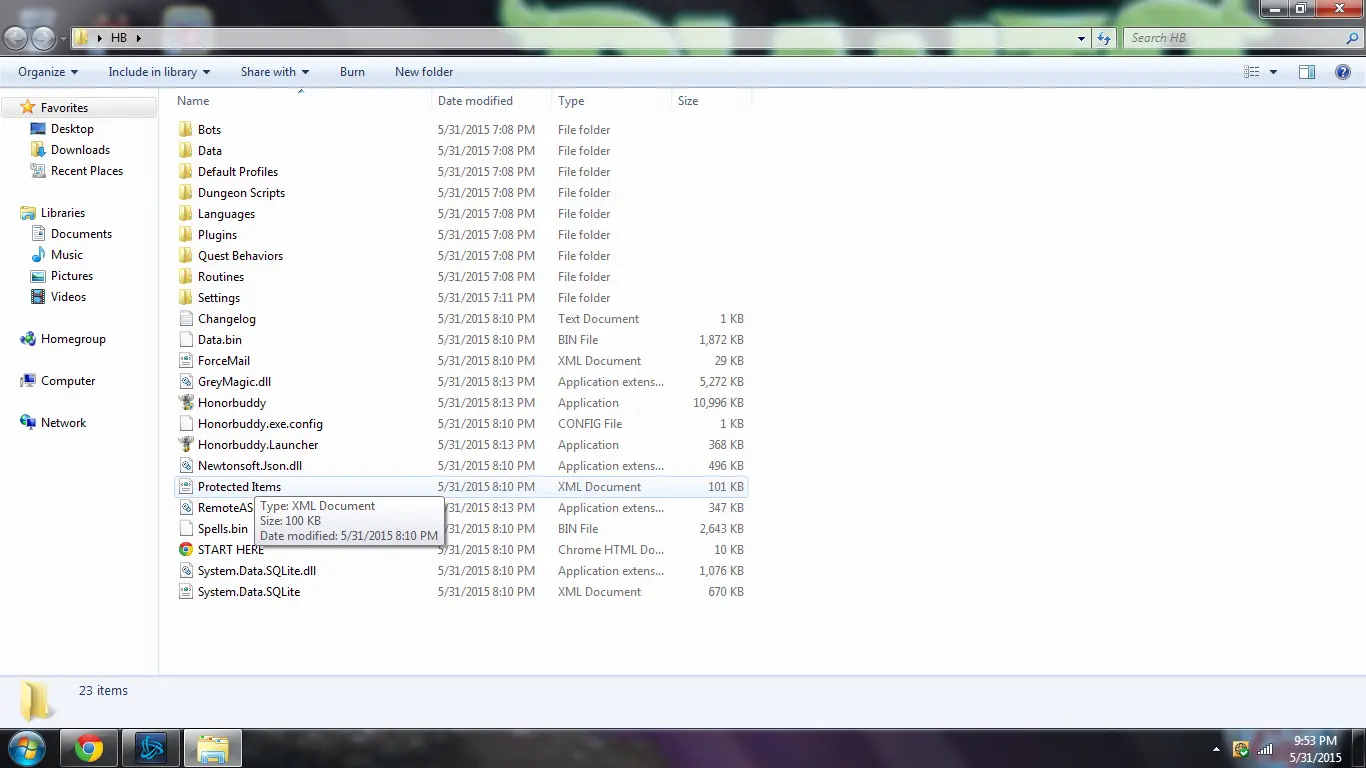1366x768 pixels.
Task: Click the Spells.bin file icon
Action: (x=185, y=529)
